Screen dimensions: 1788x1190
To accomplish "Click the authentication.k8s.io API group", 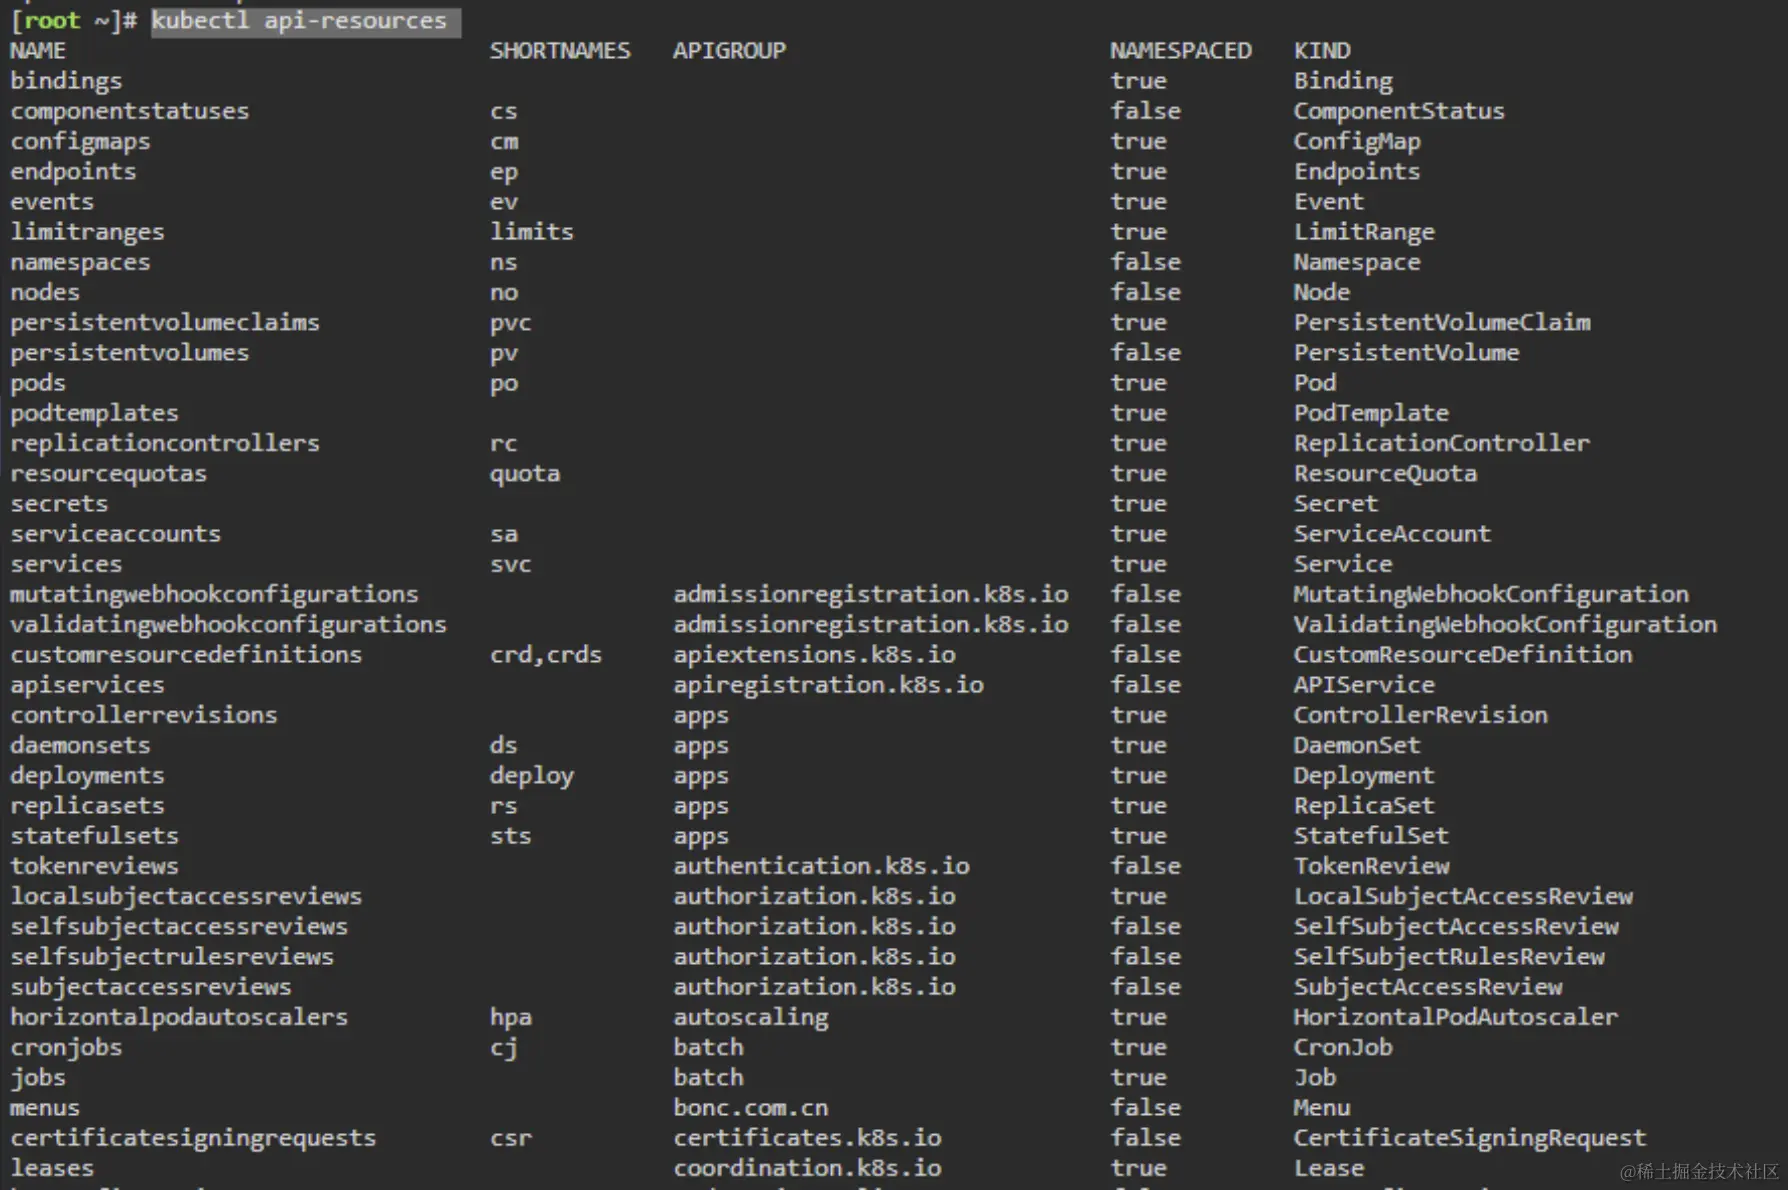I will tap(821, 866).
